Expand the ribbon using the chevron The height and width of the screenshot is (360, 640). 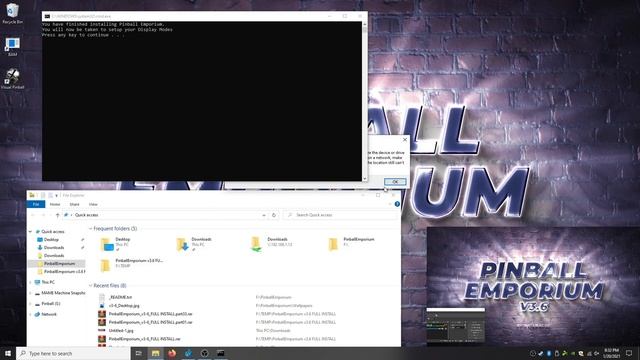coord(391,204)
